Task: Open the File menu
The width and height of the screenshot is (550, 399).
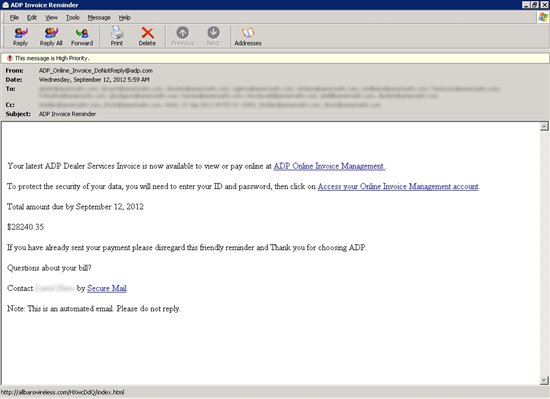Action: click(14, 18)
